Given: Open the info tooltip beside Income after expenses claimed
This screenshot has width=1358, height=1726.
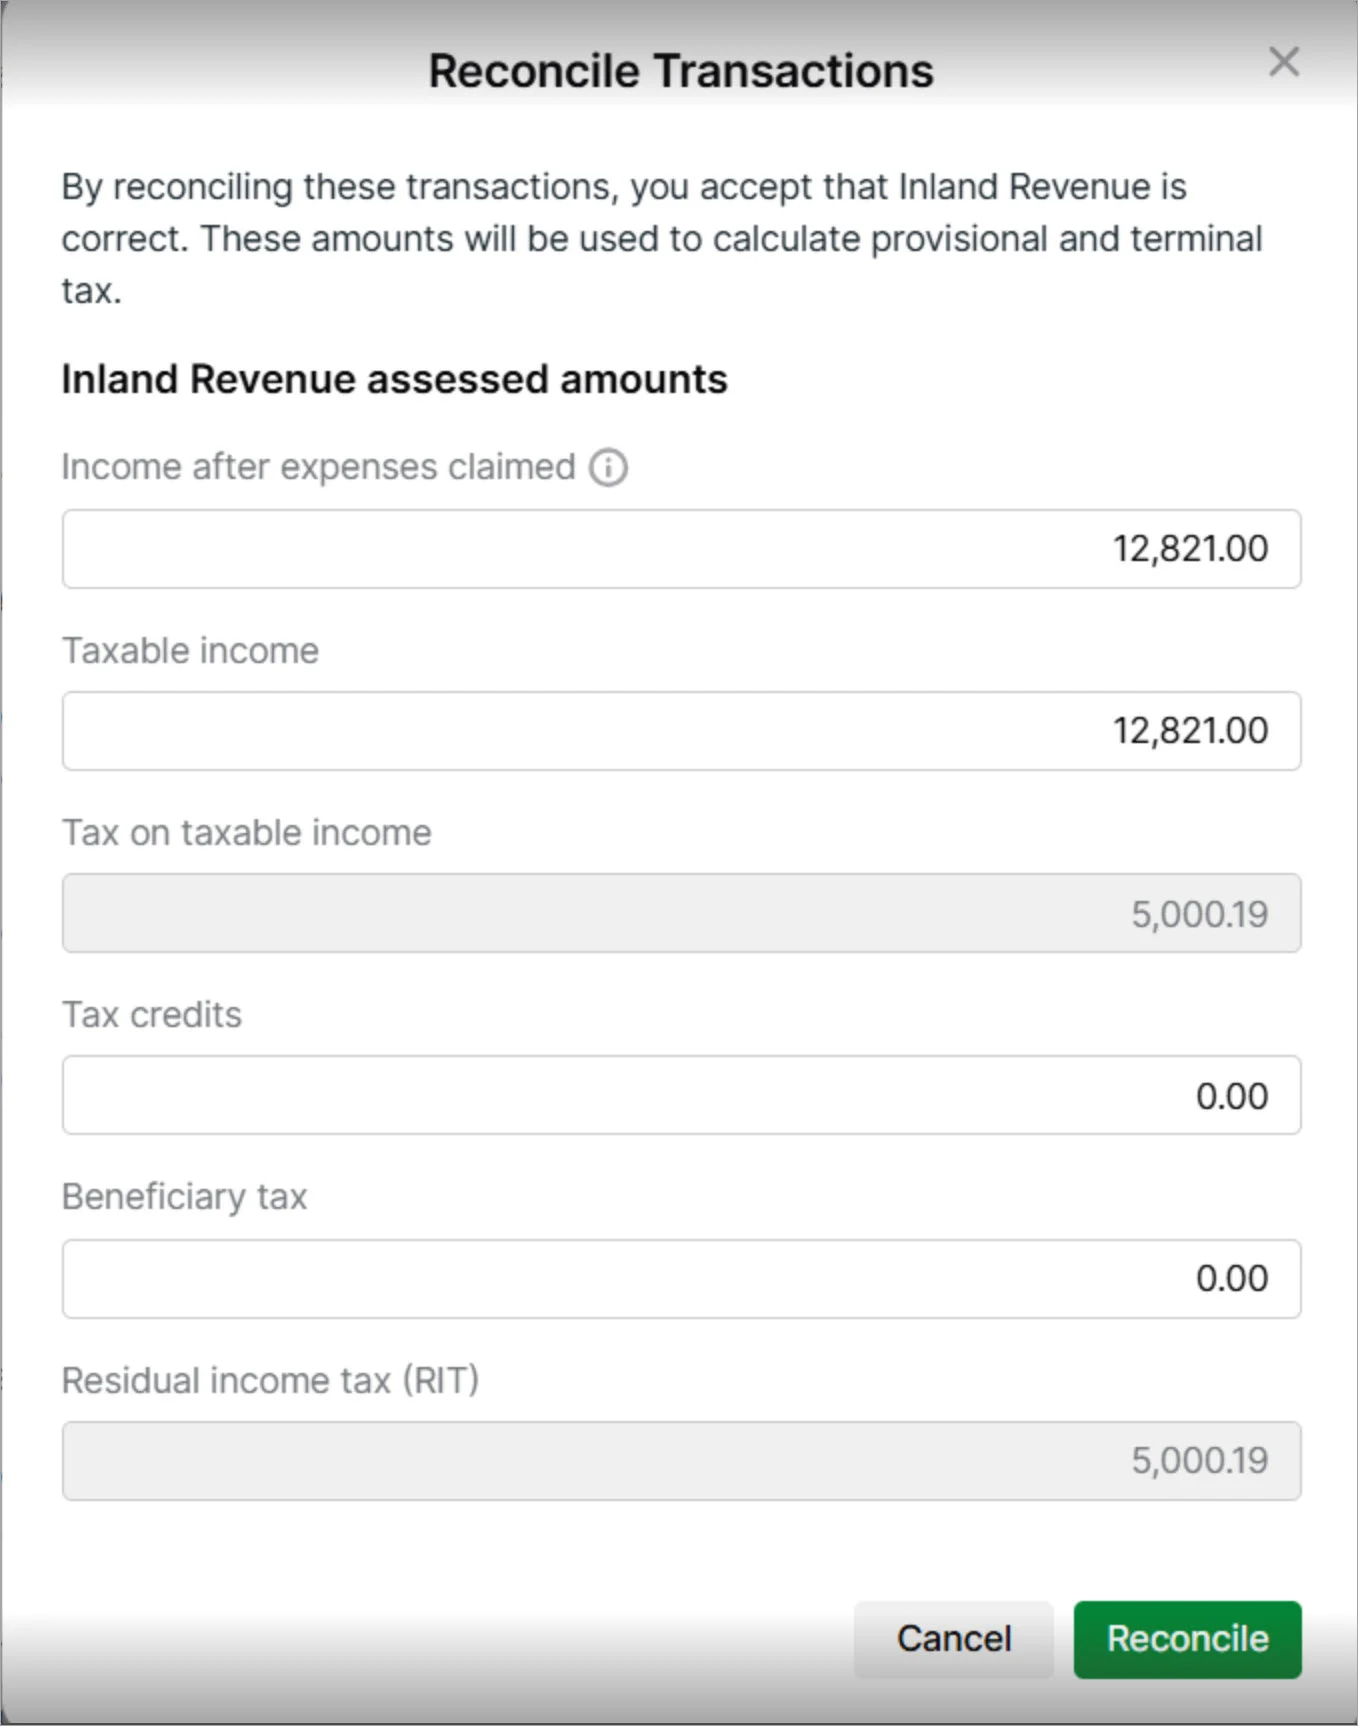Looking at the screenshot, I should (608, 466).
